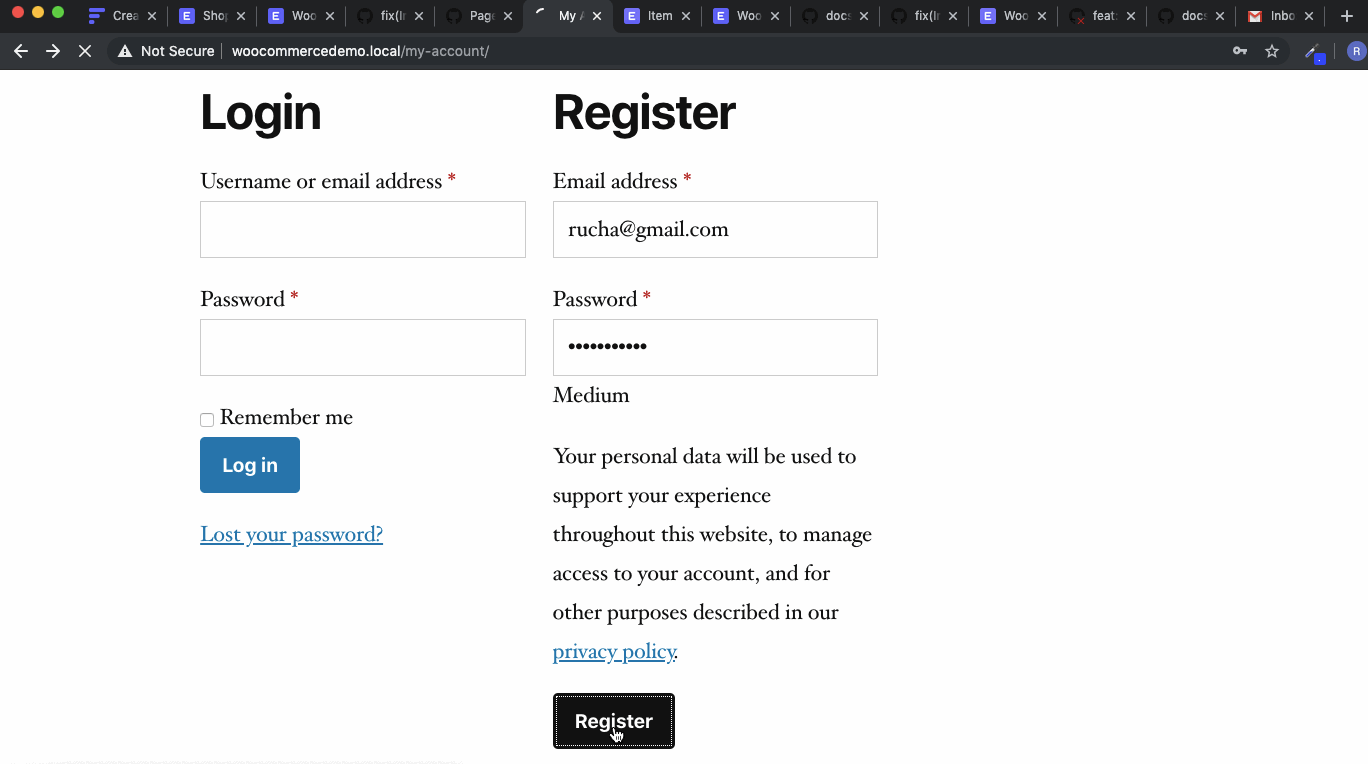The width and height of the screenshot is (1368, 764).
Task: Click the Username or email address field
Action: (x=362, y=229)
